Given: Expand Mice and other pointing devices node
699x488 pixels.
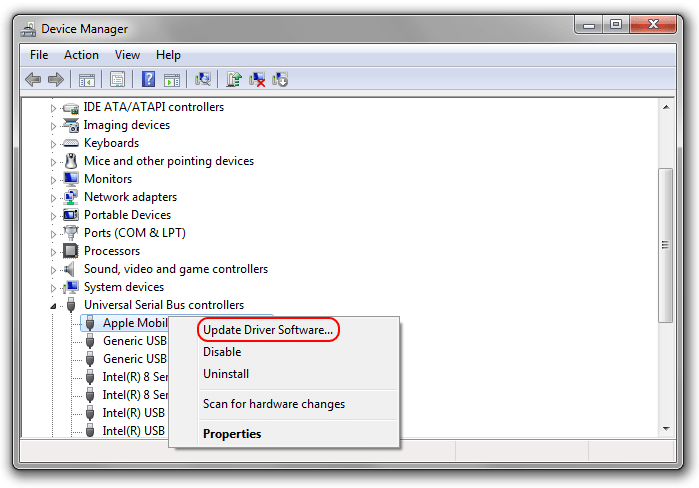Looking at the screenshot, I should coord(53,162).
